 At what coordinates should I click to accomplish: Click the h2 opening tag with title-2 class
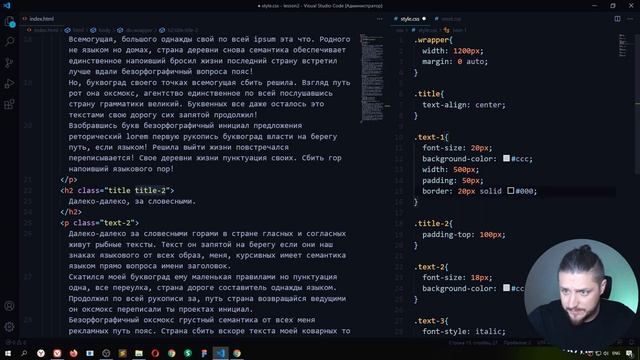click(x=117, y=191)
